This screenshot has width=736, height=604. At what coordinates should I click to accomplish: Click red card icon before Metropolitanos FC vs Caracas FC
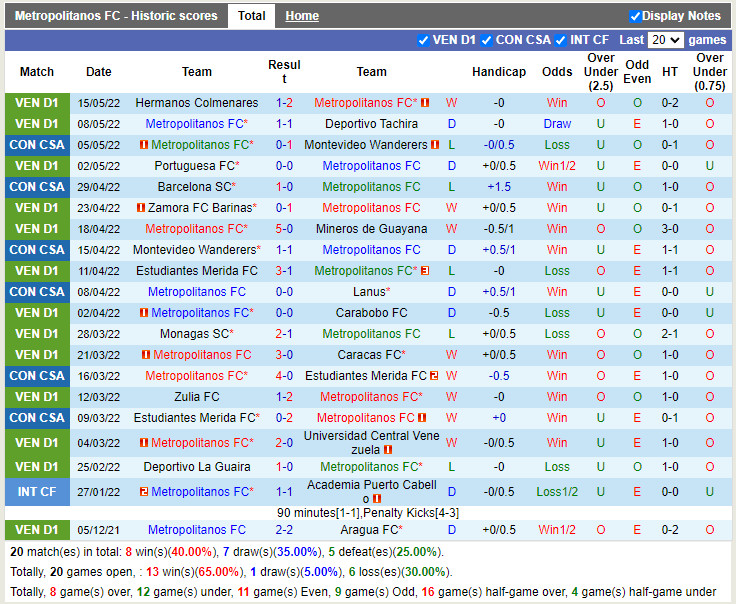(x=146, y=355)
